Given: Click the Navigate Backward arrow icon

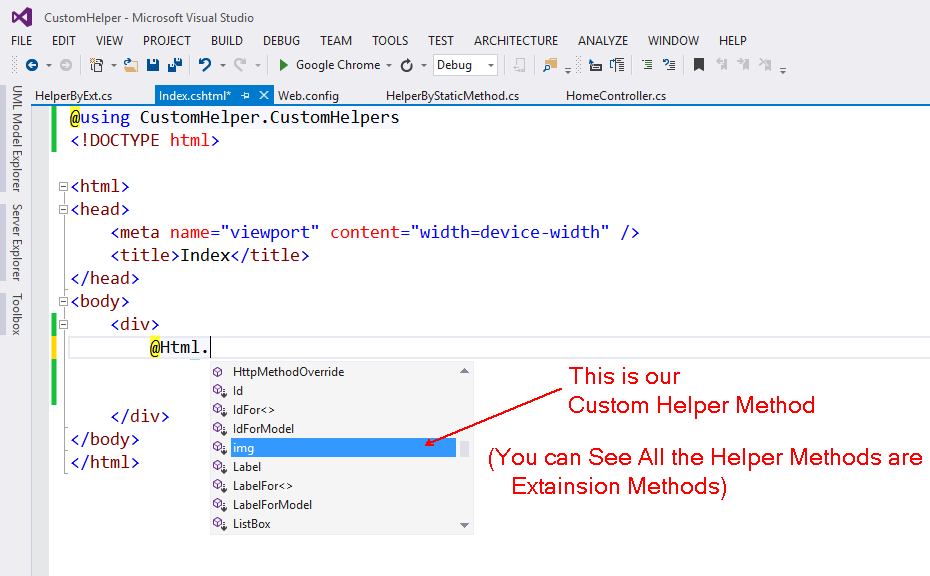Looking at the screenshot, I should pyautogui.click(x=32, y=65).
